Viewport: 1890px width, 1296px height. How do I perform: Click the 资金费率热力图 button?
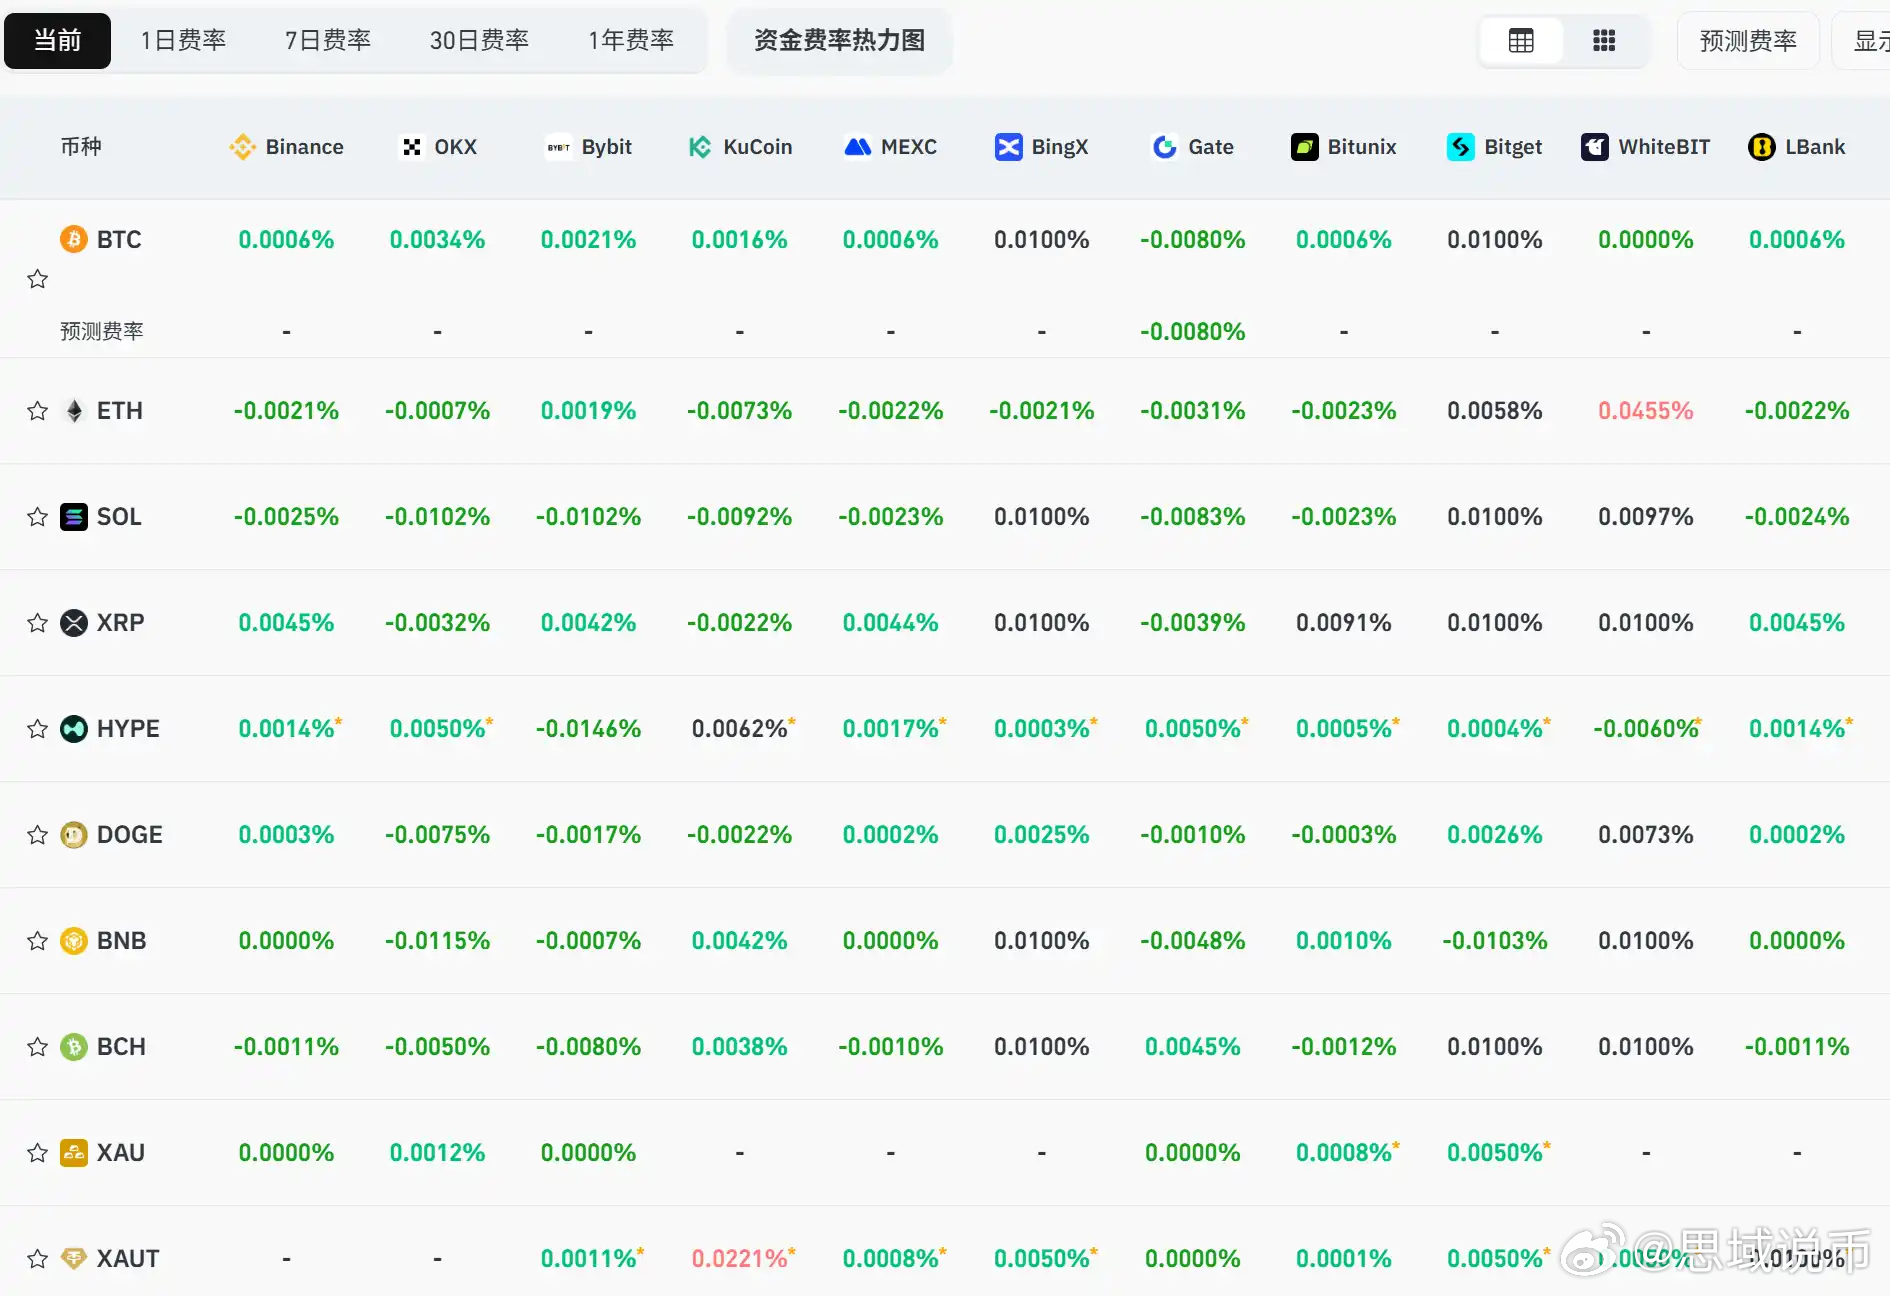[839, 41]
